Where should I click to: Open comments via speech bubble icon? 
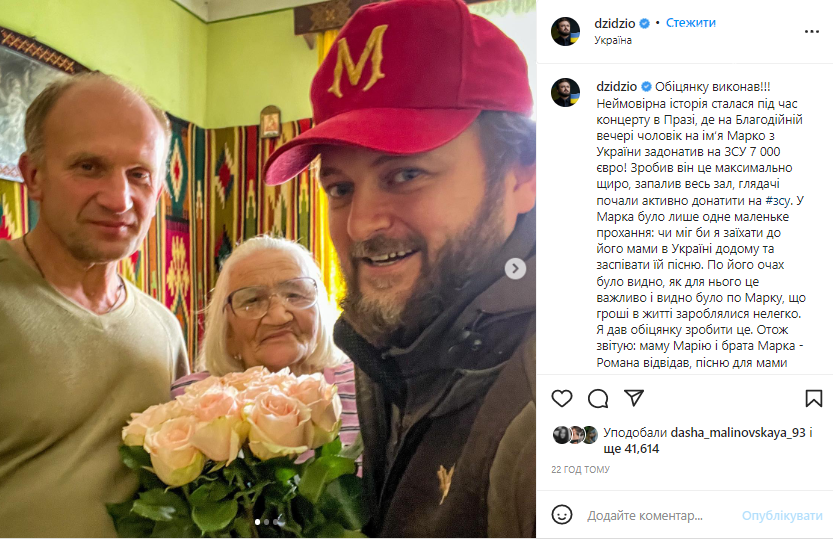598,398
